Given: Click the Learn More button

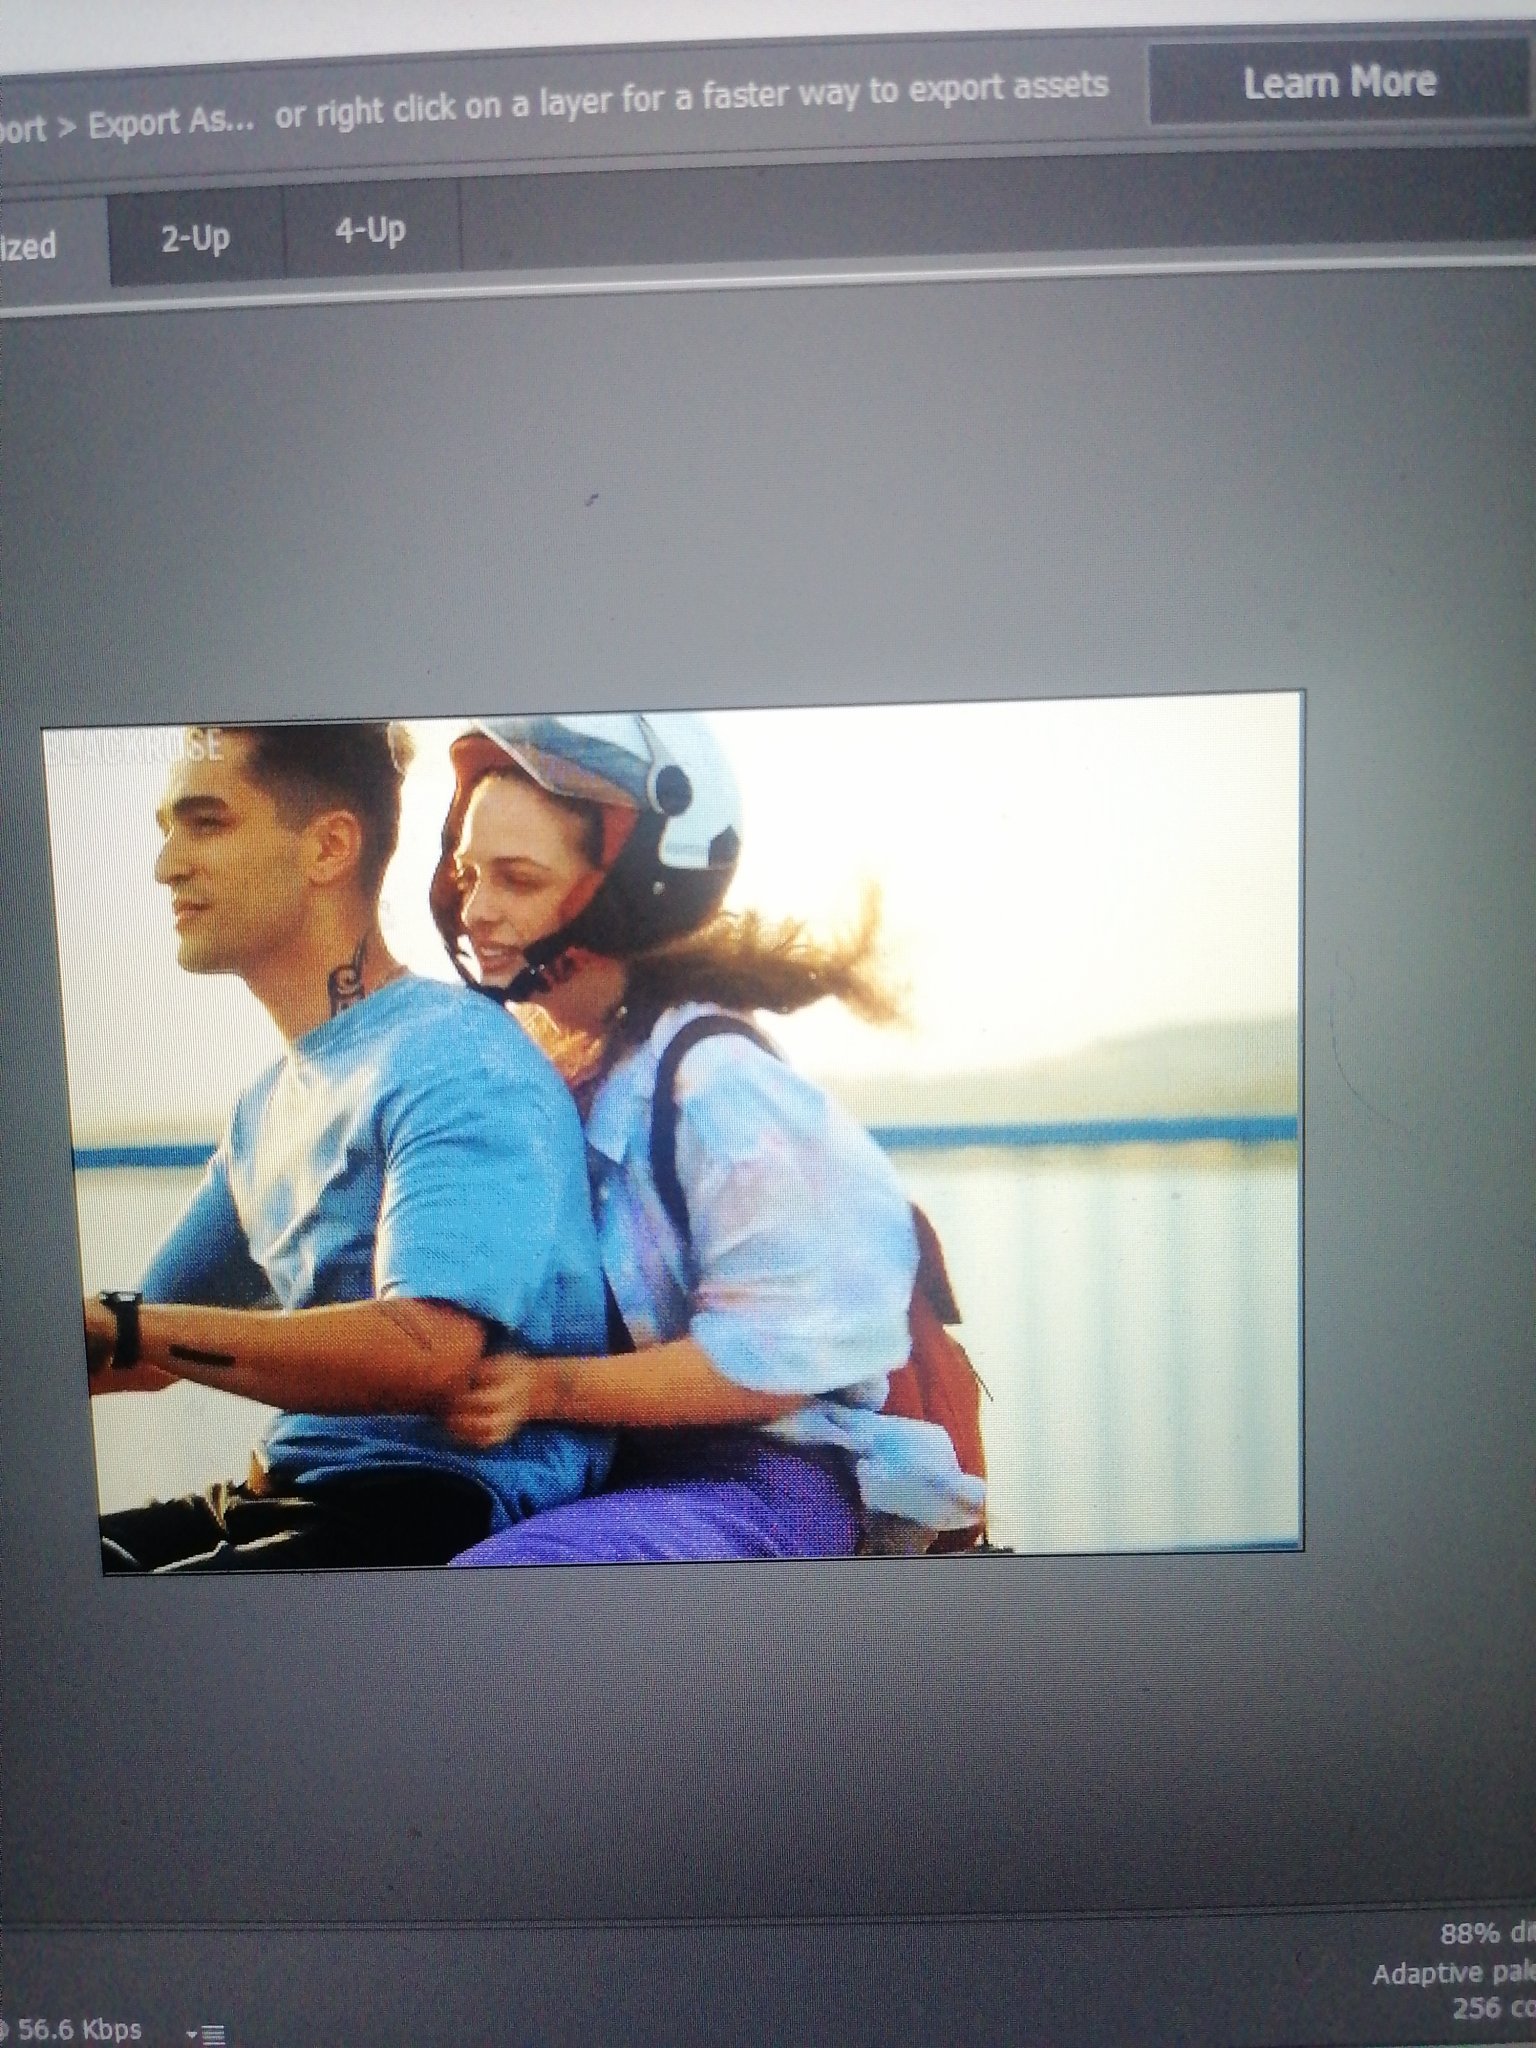Looking at the screenshot, I should click(x=1338, y=83).
